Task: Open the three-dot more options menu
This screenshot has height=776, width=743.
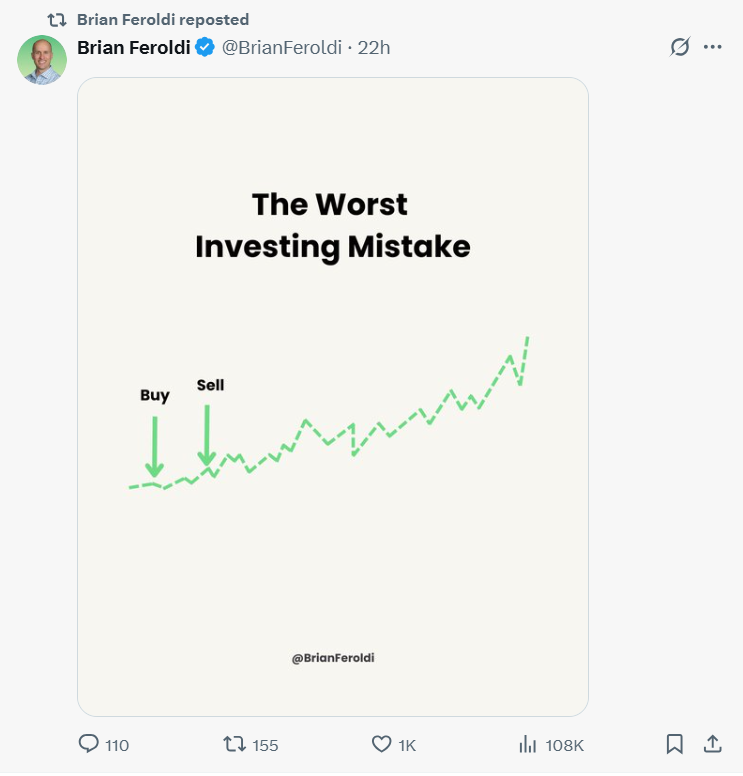Action: click(713, 48)
